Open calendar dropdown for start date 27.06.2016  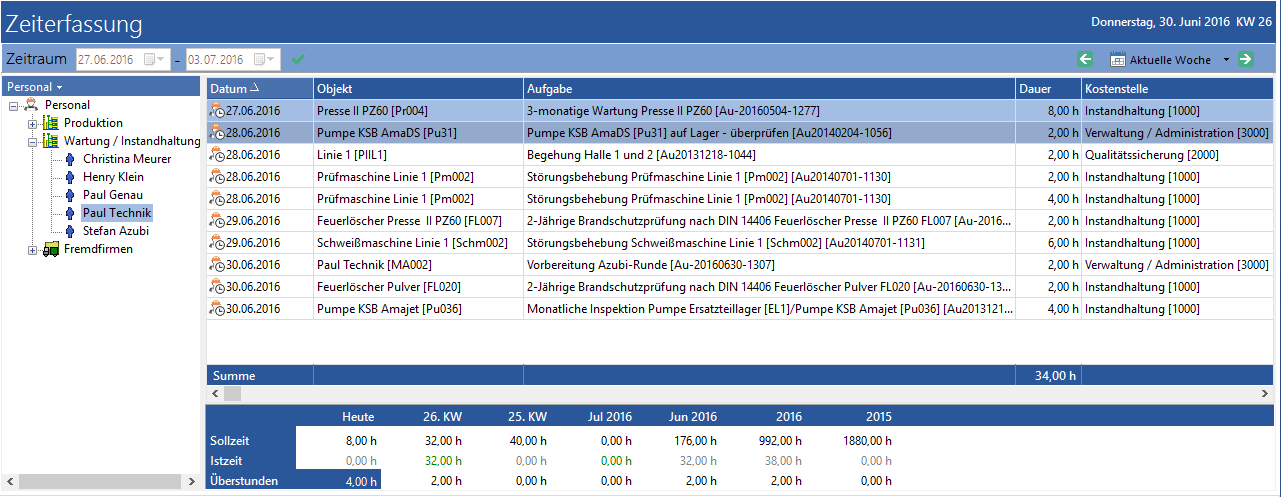[x=155, y=60]
